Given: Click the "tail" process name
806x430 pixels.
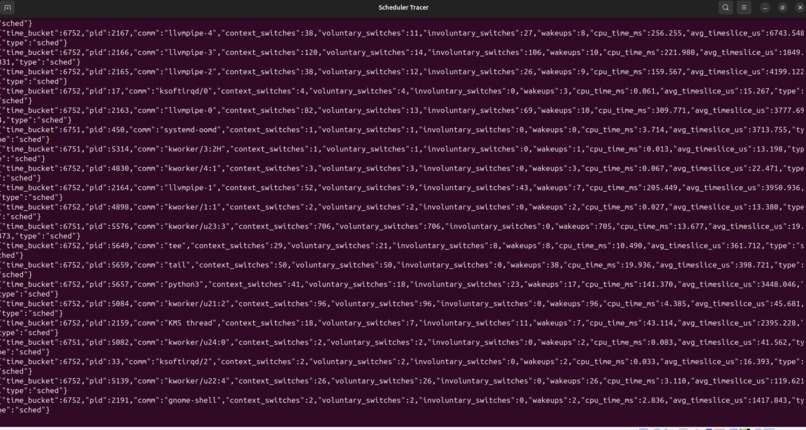Looking at the screenshot, I should tap(177, 265).
